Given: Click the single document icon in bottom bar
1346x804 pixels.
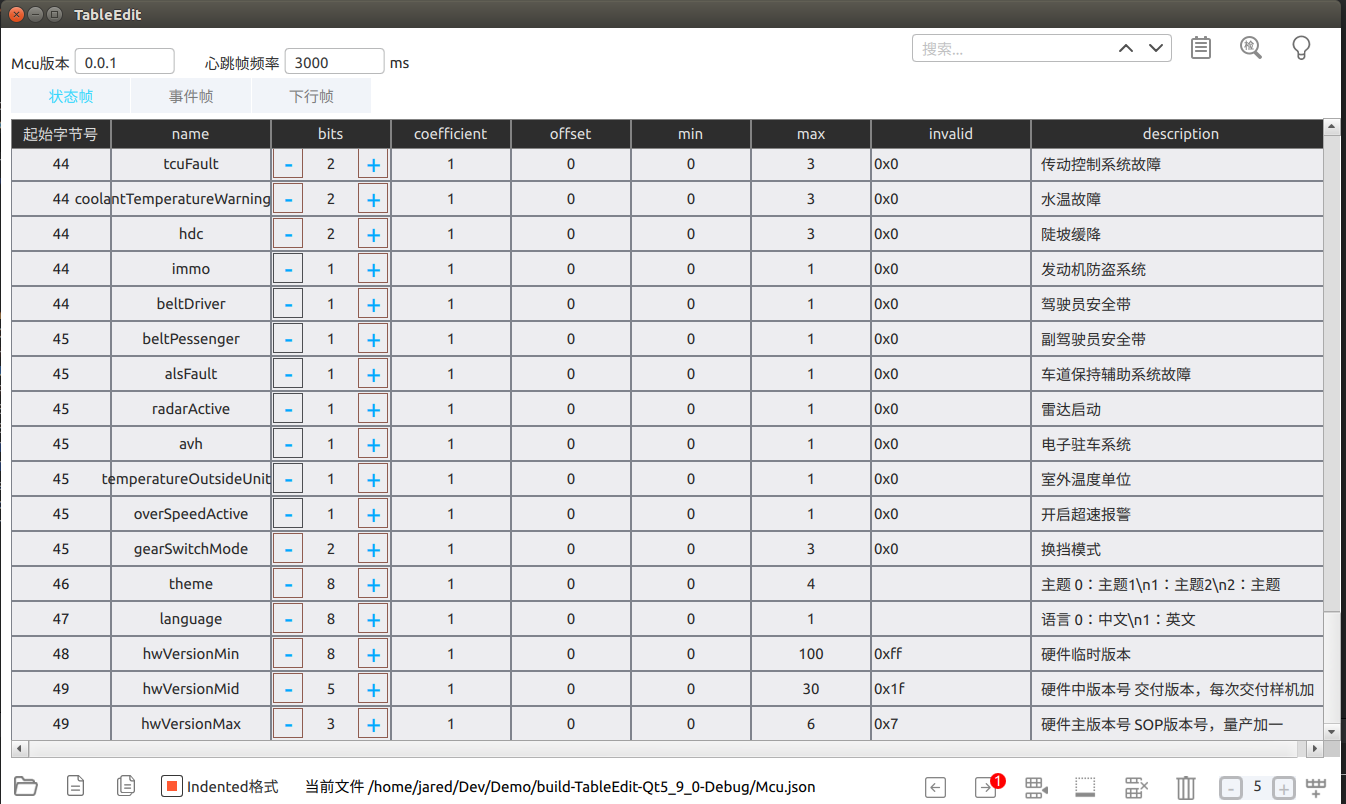Looking at the screenshot, I should coord(75,786).
